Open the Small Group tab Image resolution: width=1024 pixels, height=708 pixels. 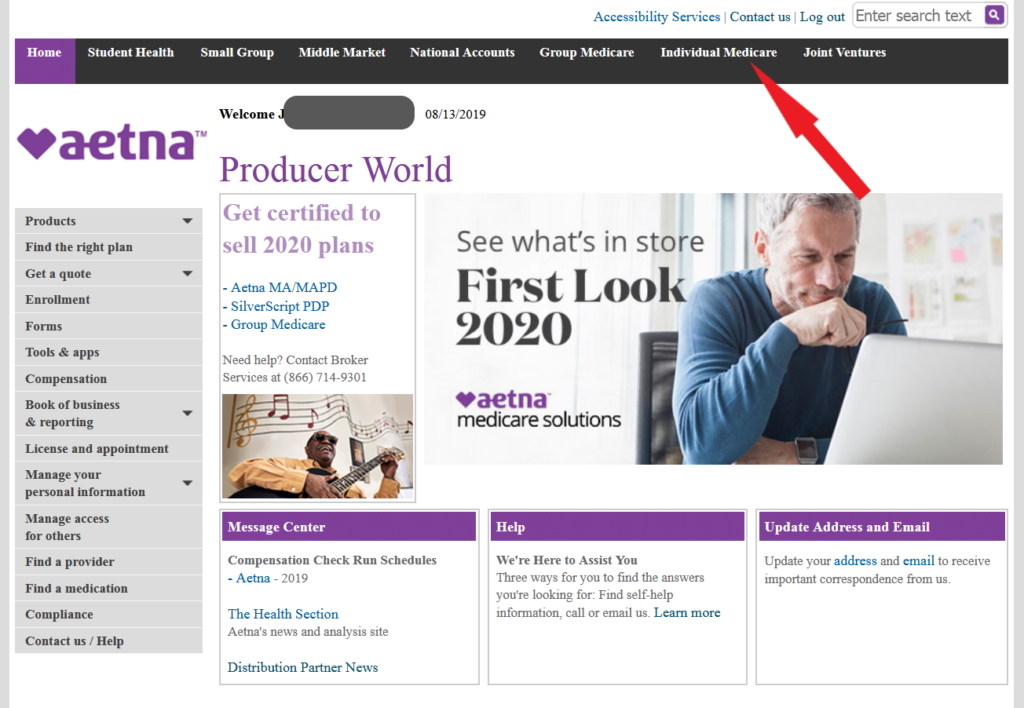(x=237, y=53)
